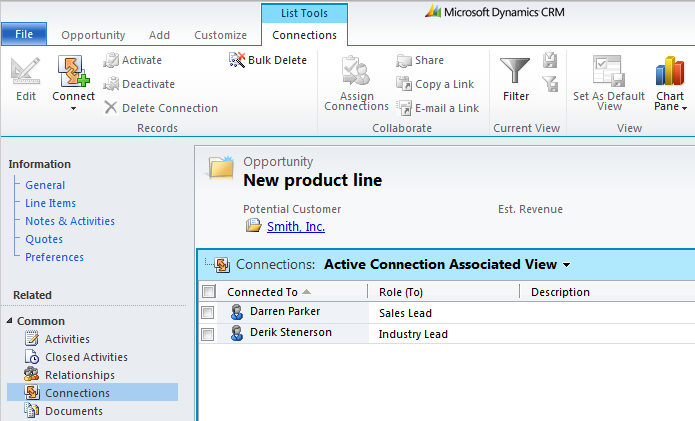The height and width of the screenshot is (421, 695).
Task: Click the Copy a Link icon
Action: (404, 84)
